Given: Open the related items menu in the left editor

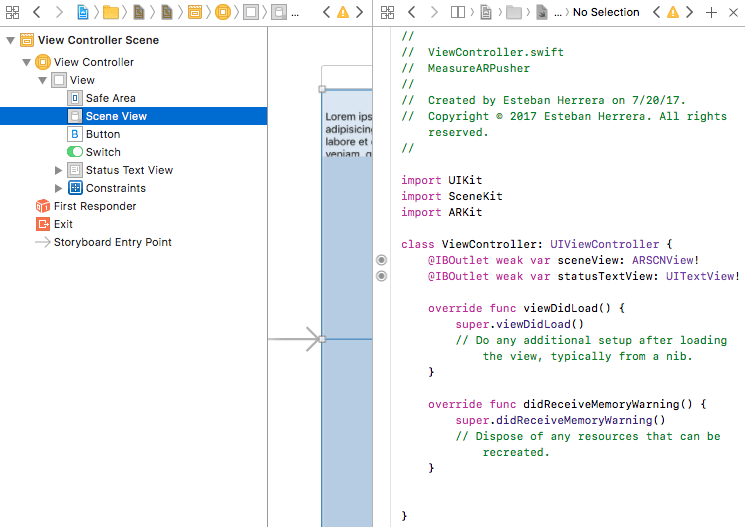Looking at the screenshot, I should (12, 12).
